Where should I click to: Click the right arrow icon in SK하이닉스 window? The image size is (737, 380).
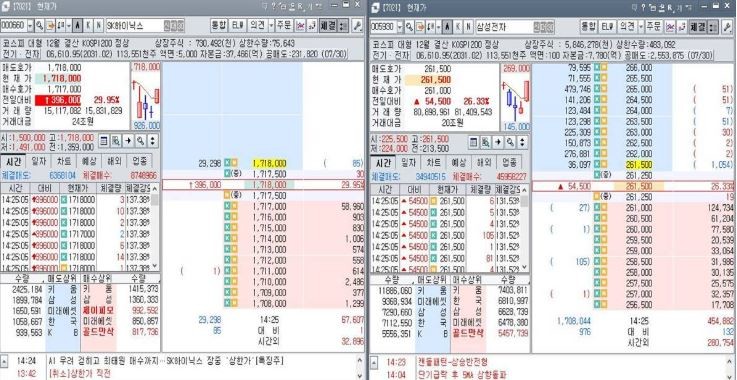tap(128, 141)
